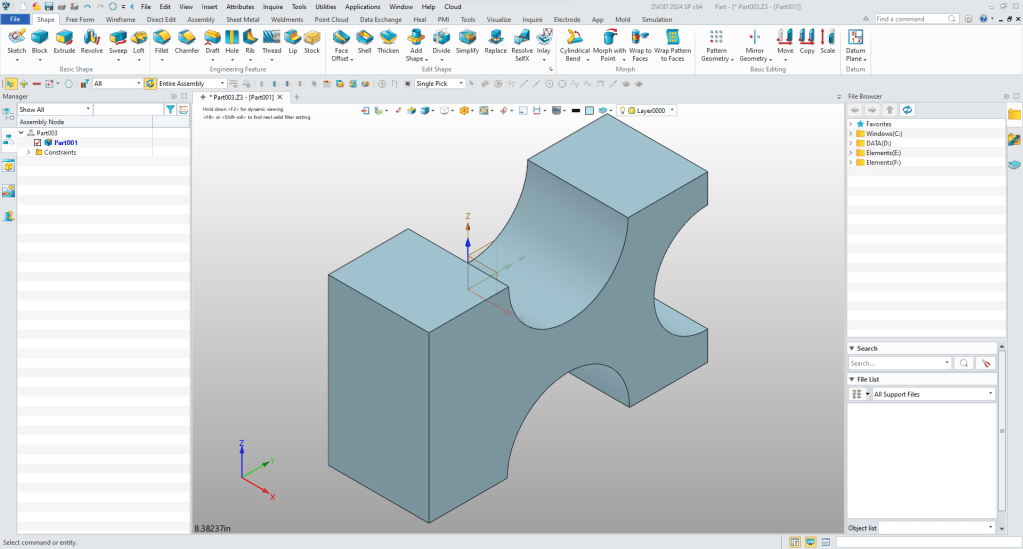Expand the Windows(C:) folder in File Browser

click(x=851, y=133)
